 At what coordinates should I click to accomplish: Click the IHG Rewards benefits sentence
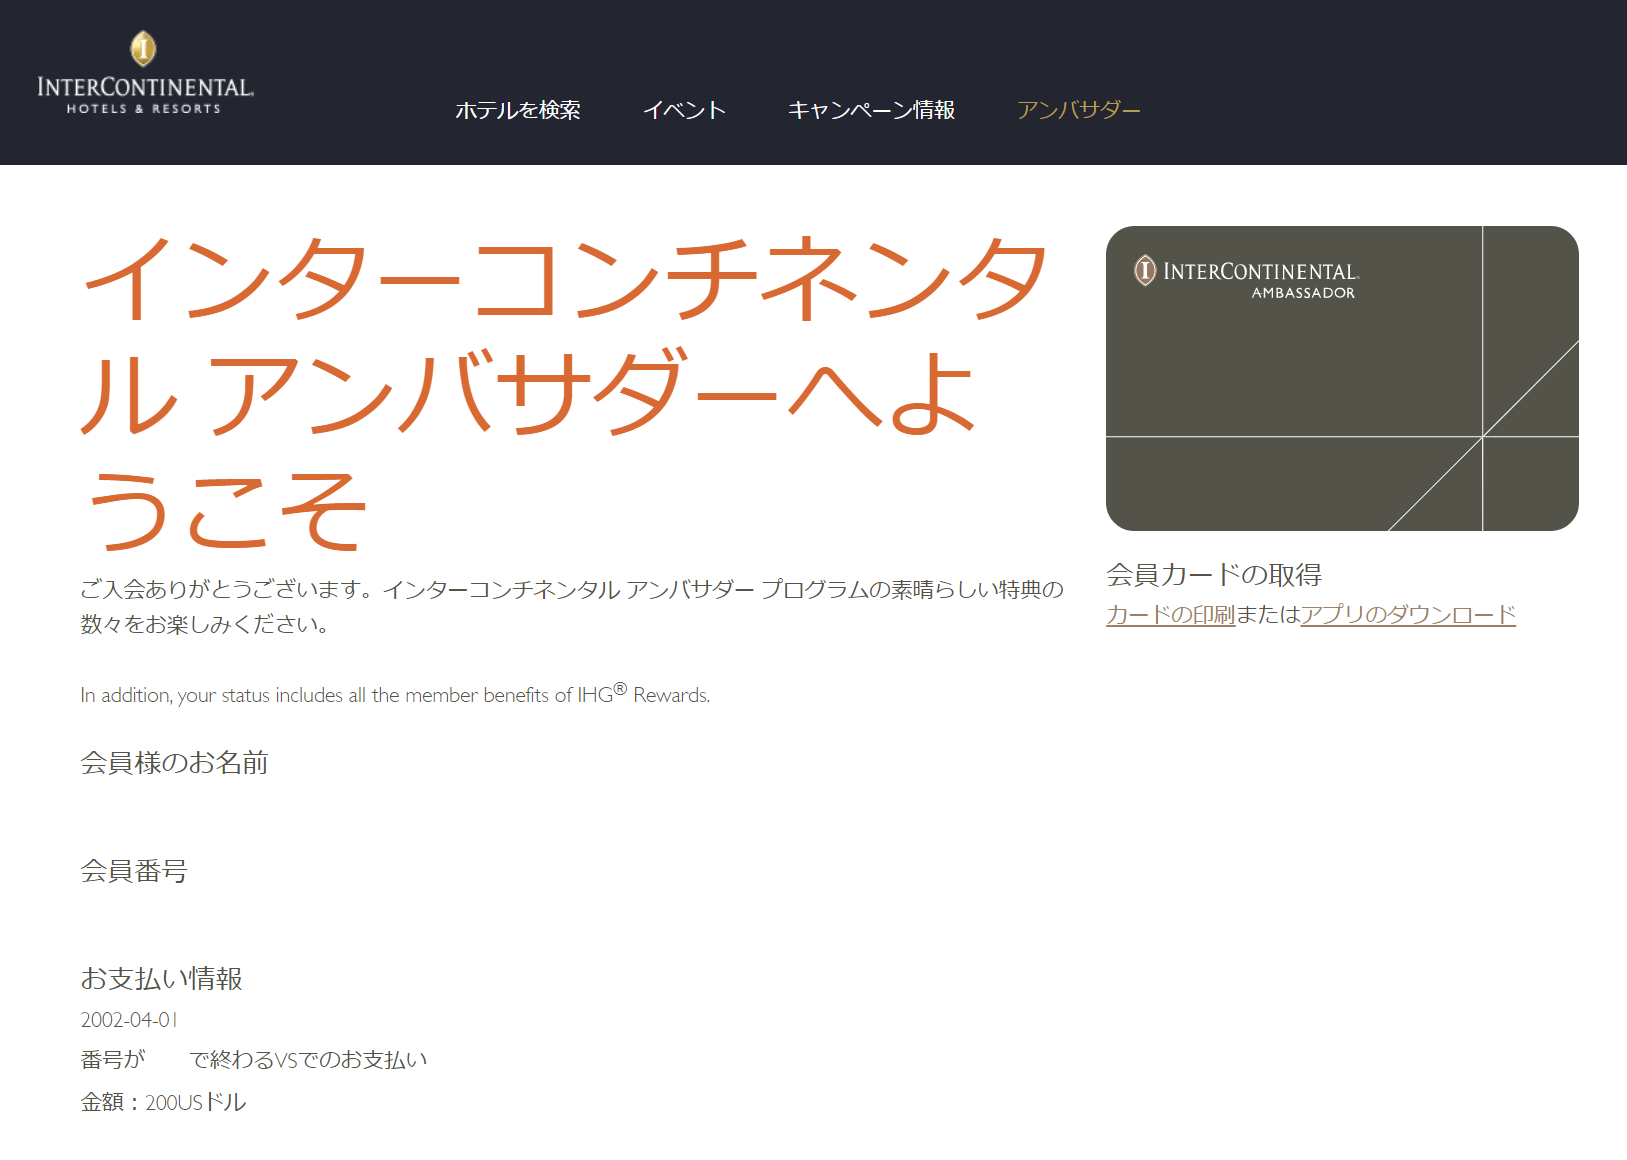click(x=395, y=693)
